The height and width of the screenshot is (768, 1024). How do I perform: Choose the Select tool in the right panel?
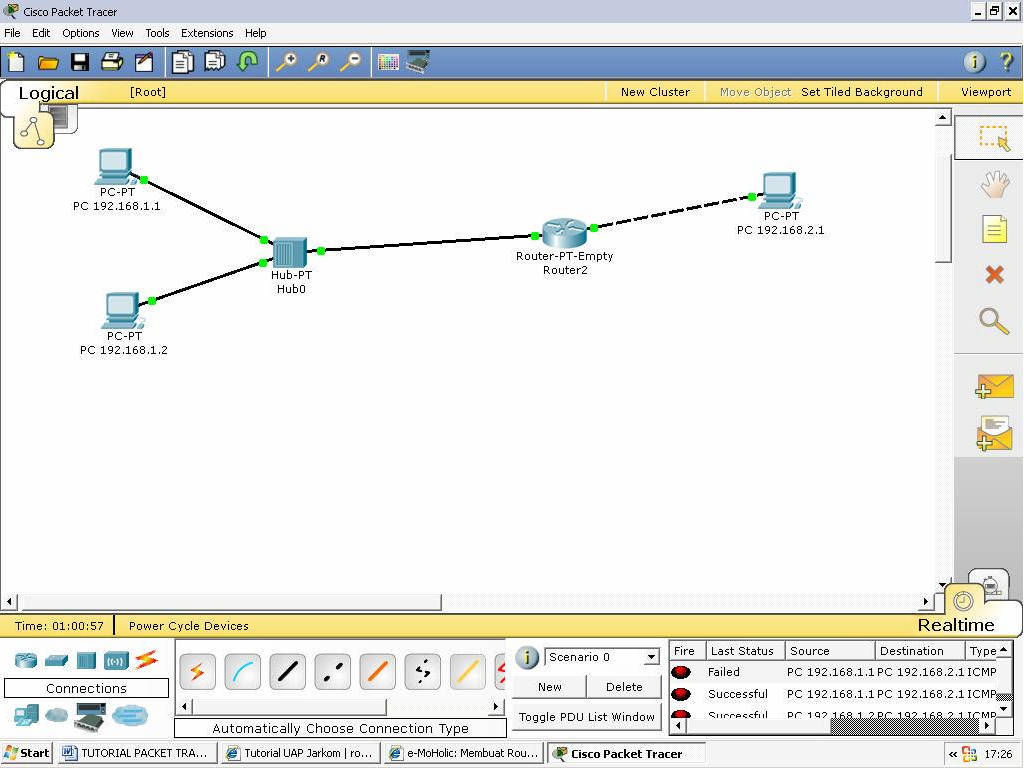click(x=994, y=137)
